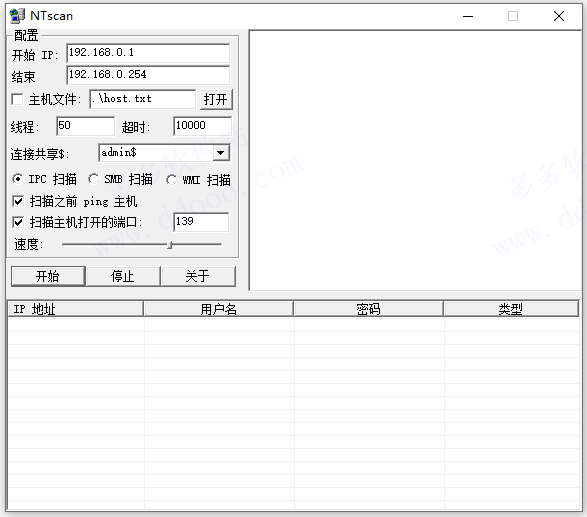
Task: Click the 密码 column header
Action: (x=368, y=309)
